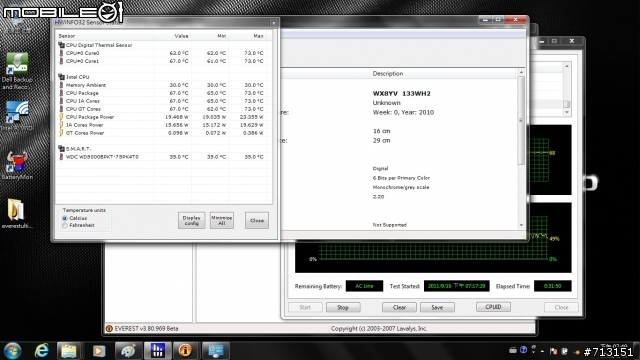Click the power icon beside GT Cores Power

61,133
